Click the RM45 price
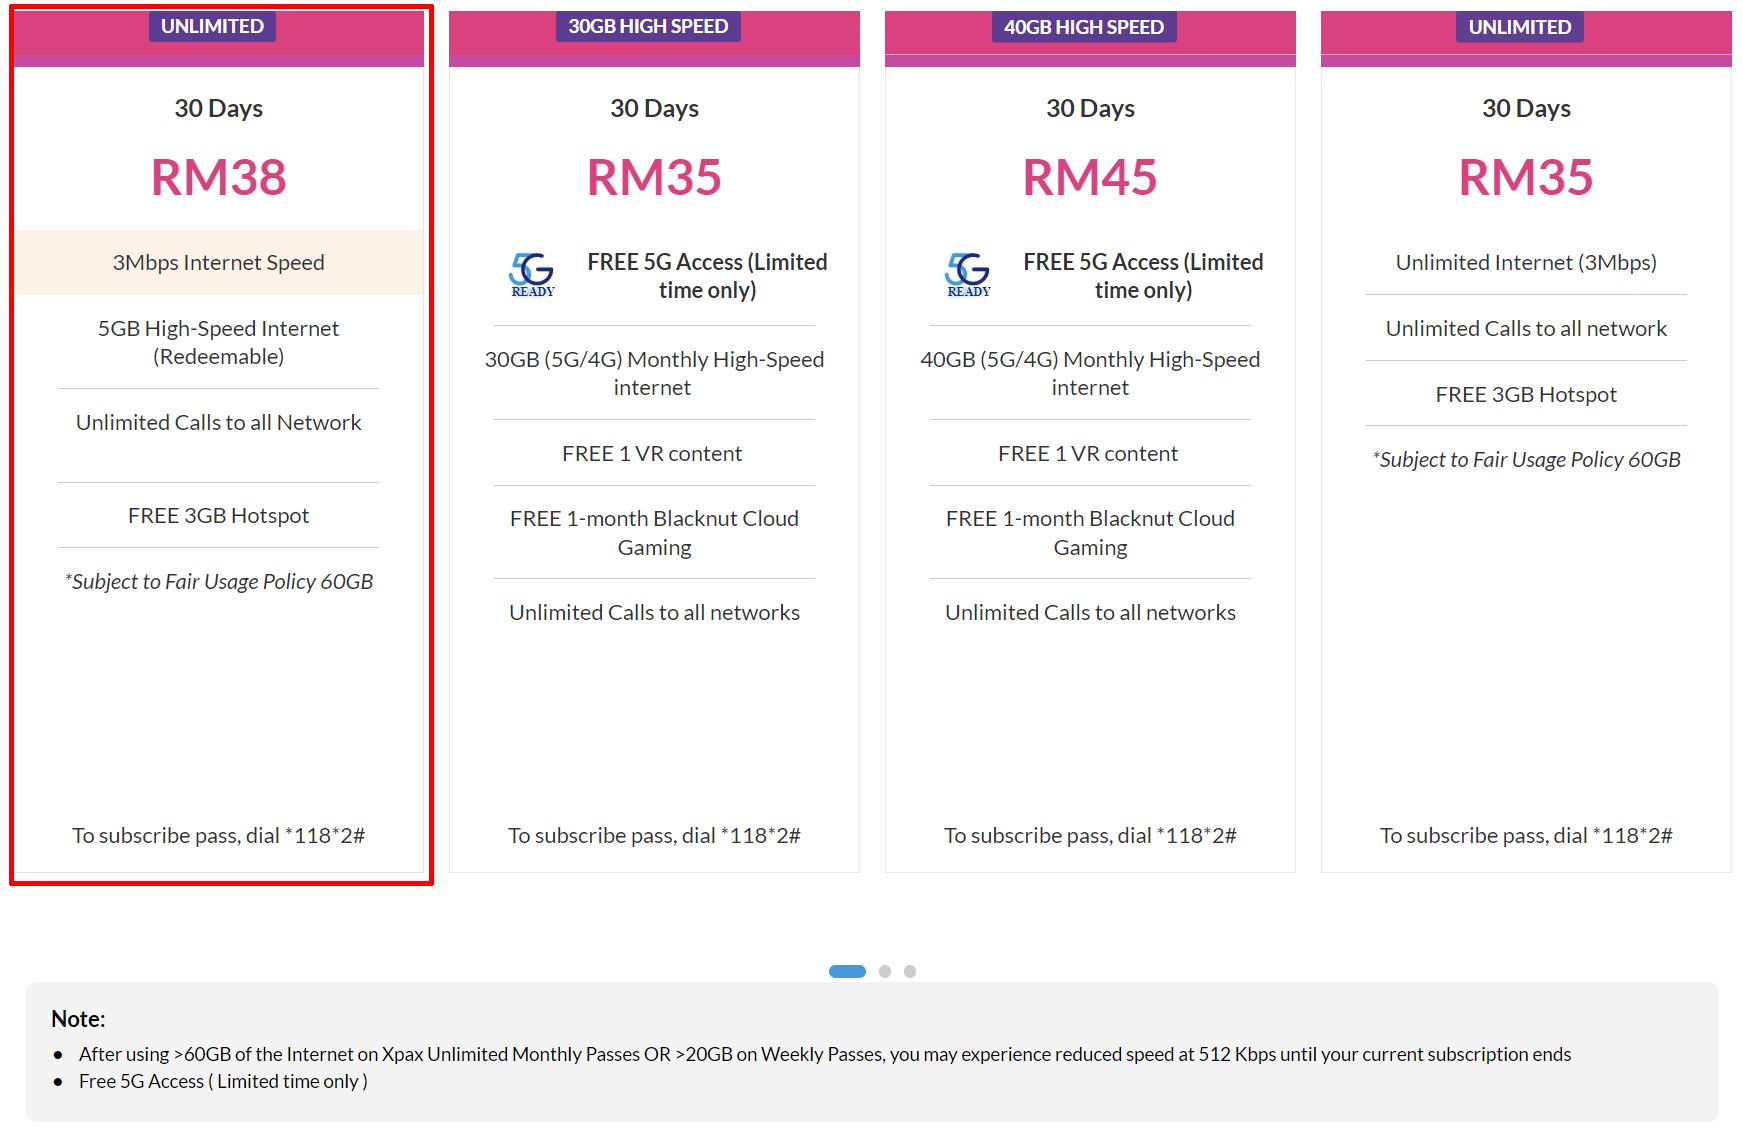The image size is (1743, 1138). 1090,178
